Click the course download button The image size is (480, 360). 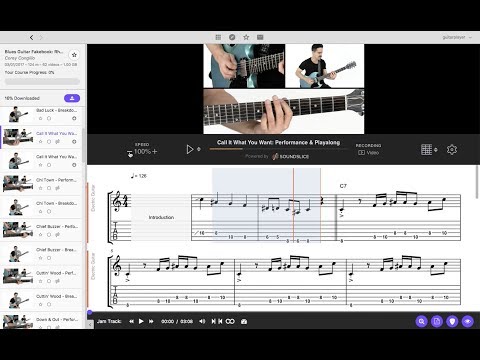pyautogui.click(x=72, y=98)
